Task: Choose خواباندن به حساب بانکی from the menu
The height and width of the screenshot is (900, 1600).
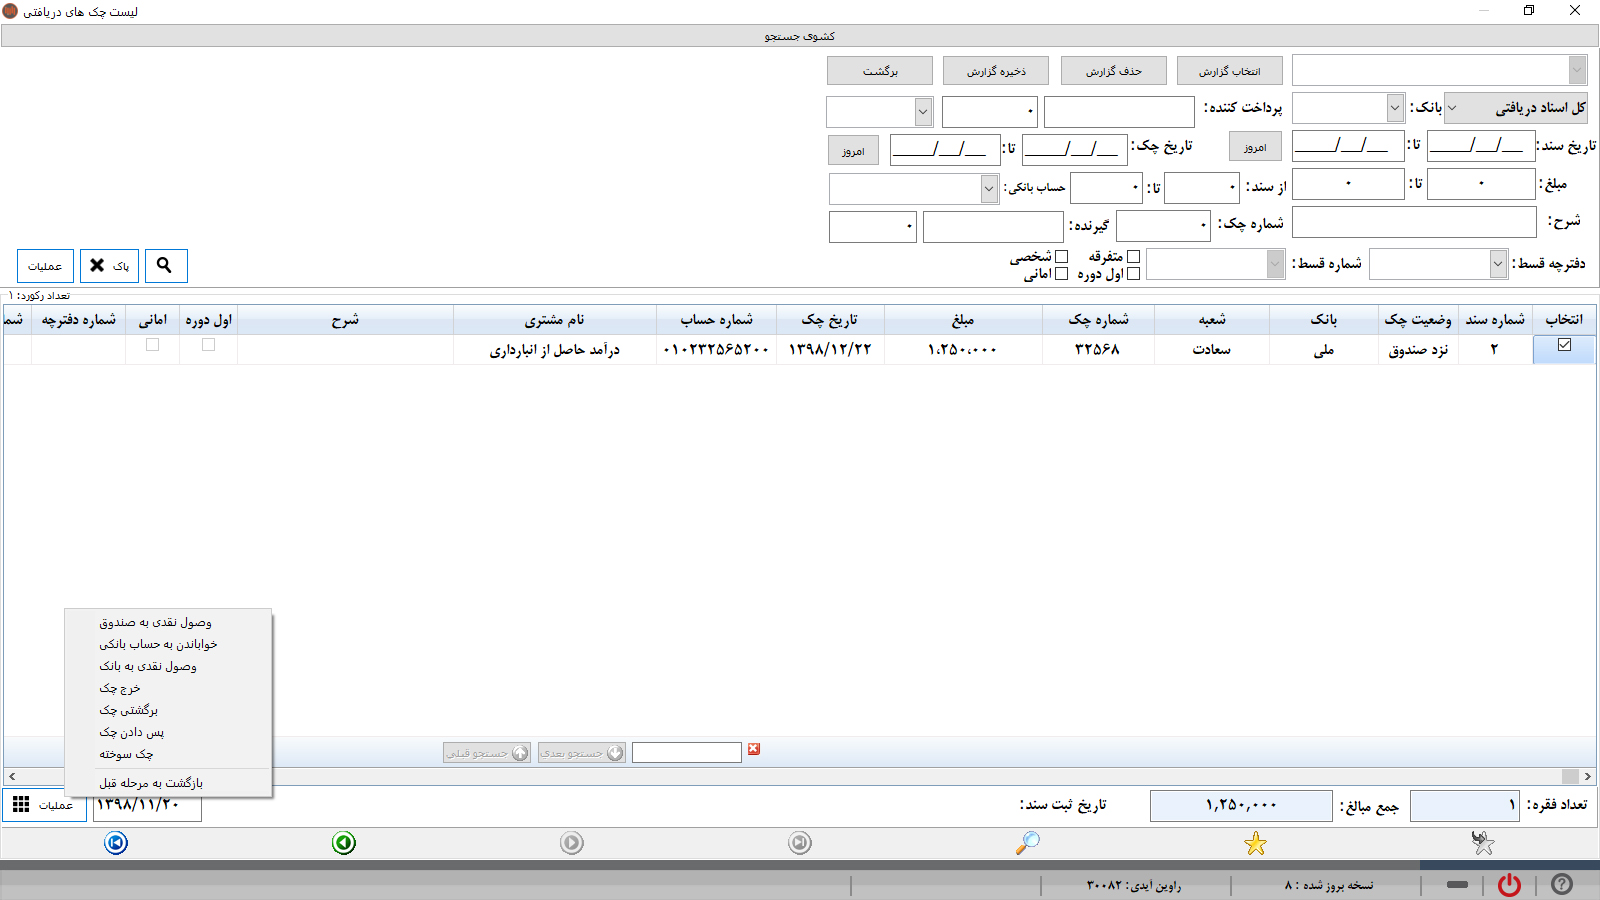Action: tap(158, 644)
